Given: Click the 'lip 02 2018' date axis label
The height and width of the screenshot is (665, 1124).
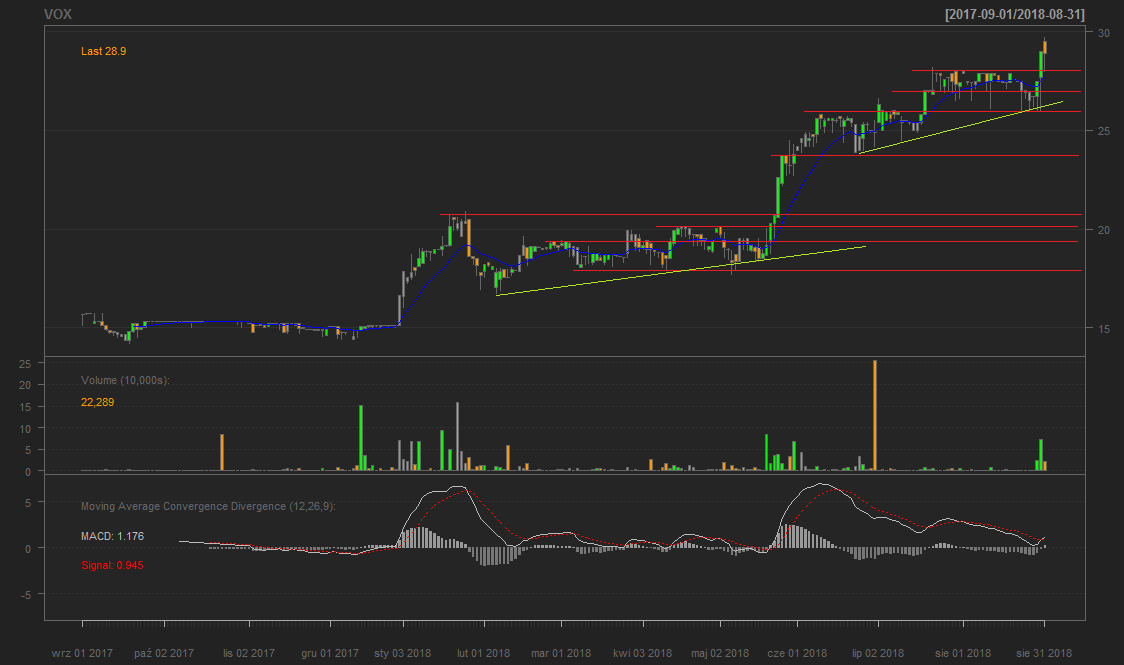Looking at the screenshot, I should pos(877,653).
